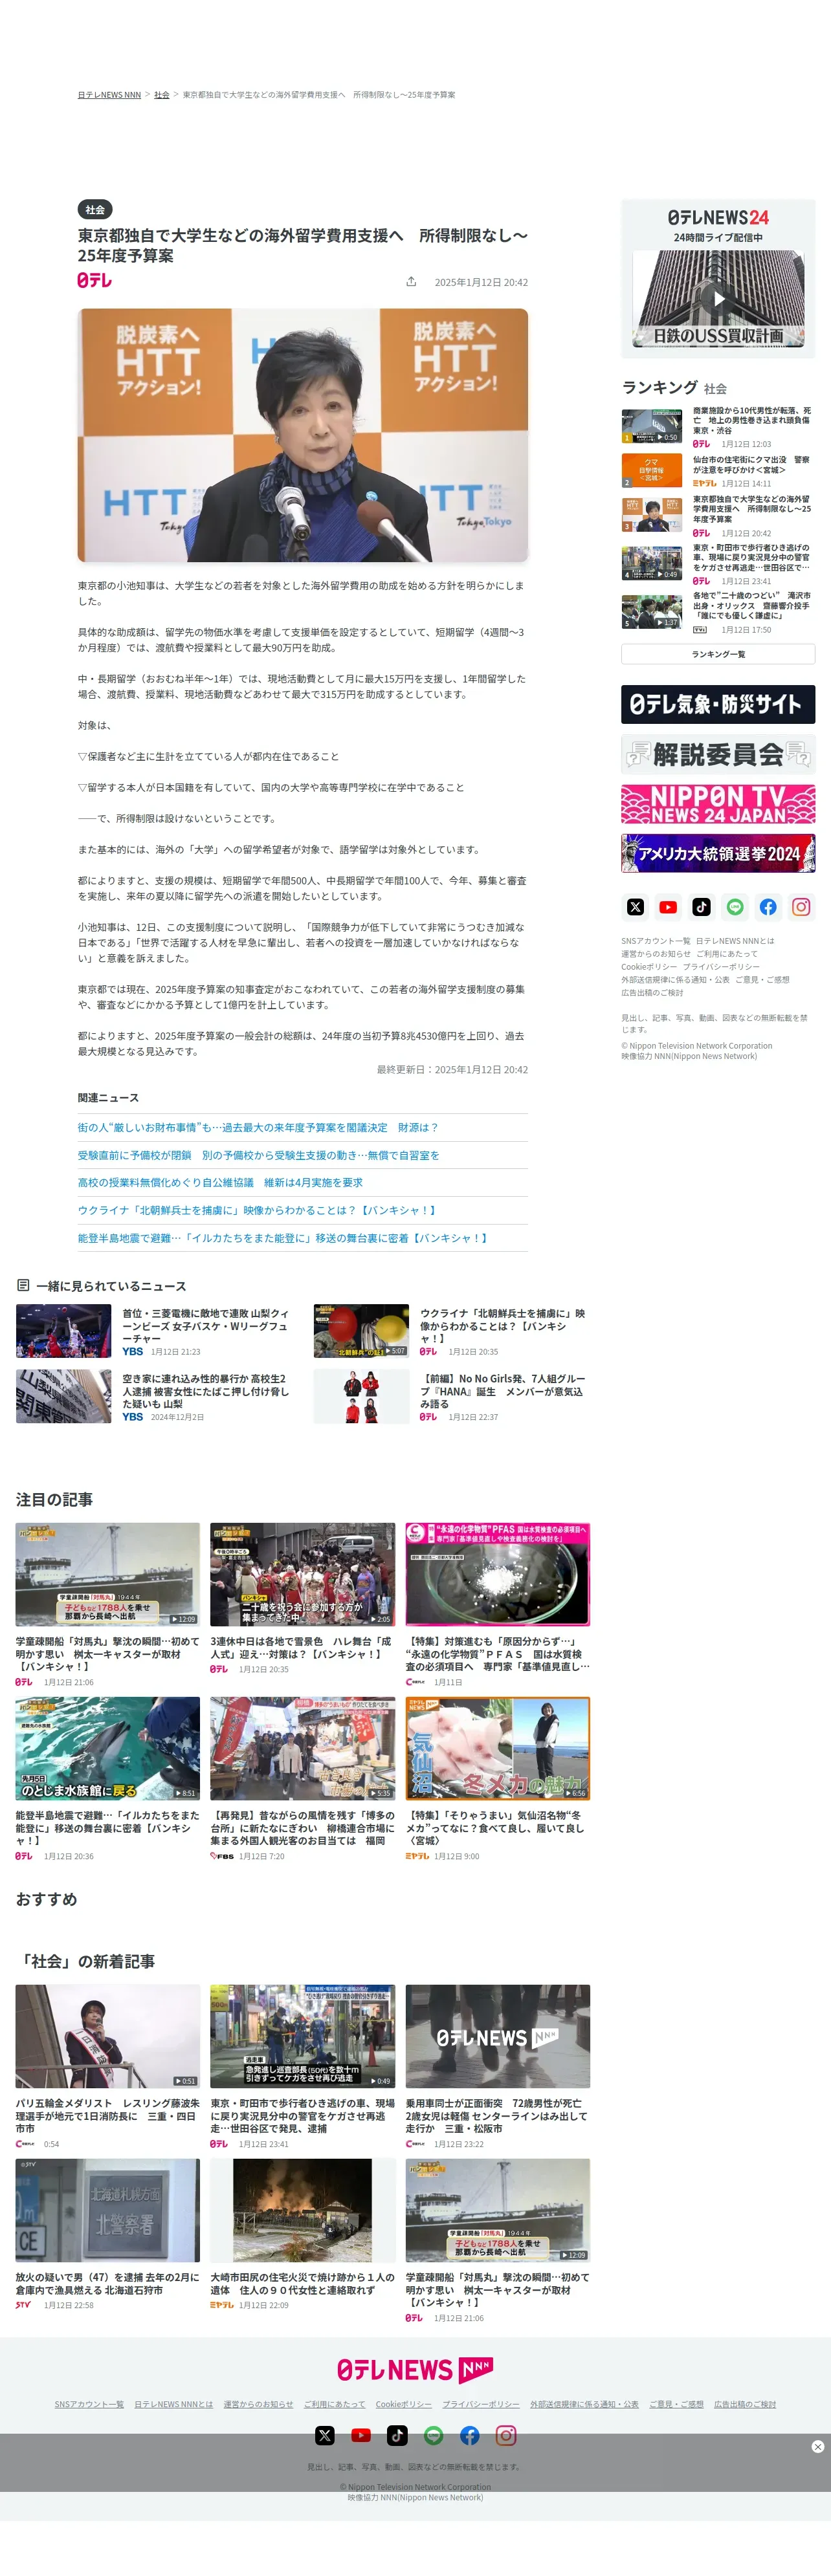Click the footer 運営からのお知らせ link
Viewport: 831px width, 2576px height.
(x=258, y=2404)
